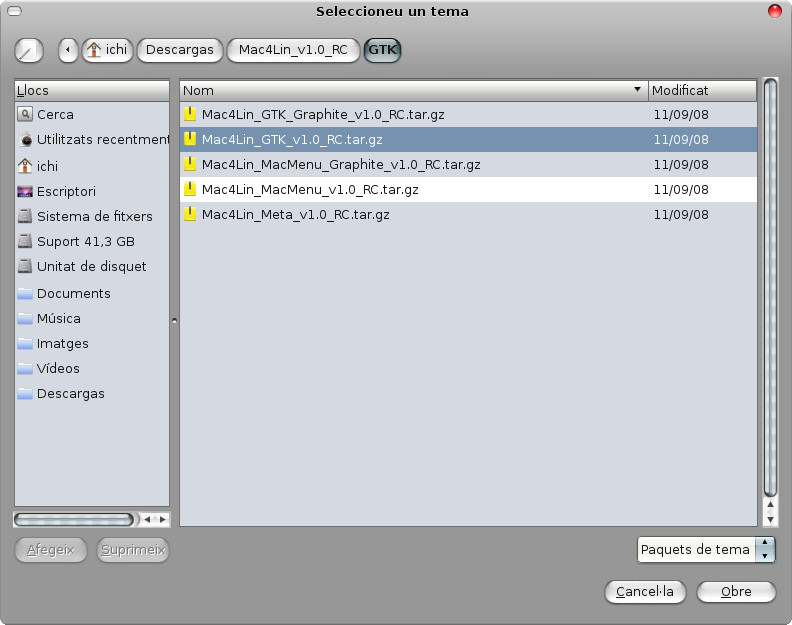Screen dimensions: 792x625
Task: Open the Descargas bookmark in sidebar
Action: (x=92, y=394)
